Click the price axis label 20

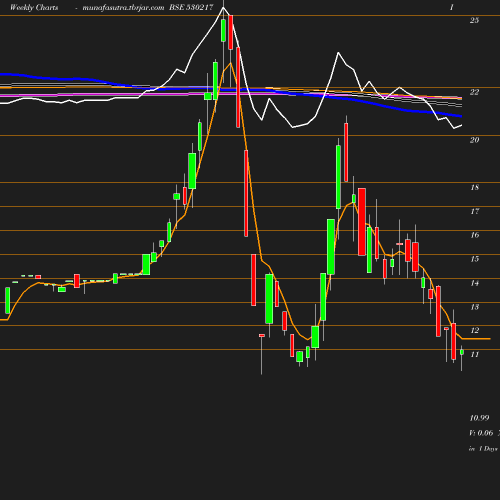click(474, 140)
